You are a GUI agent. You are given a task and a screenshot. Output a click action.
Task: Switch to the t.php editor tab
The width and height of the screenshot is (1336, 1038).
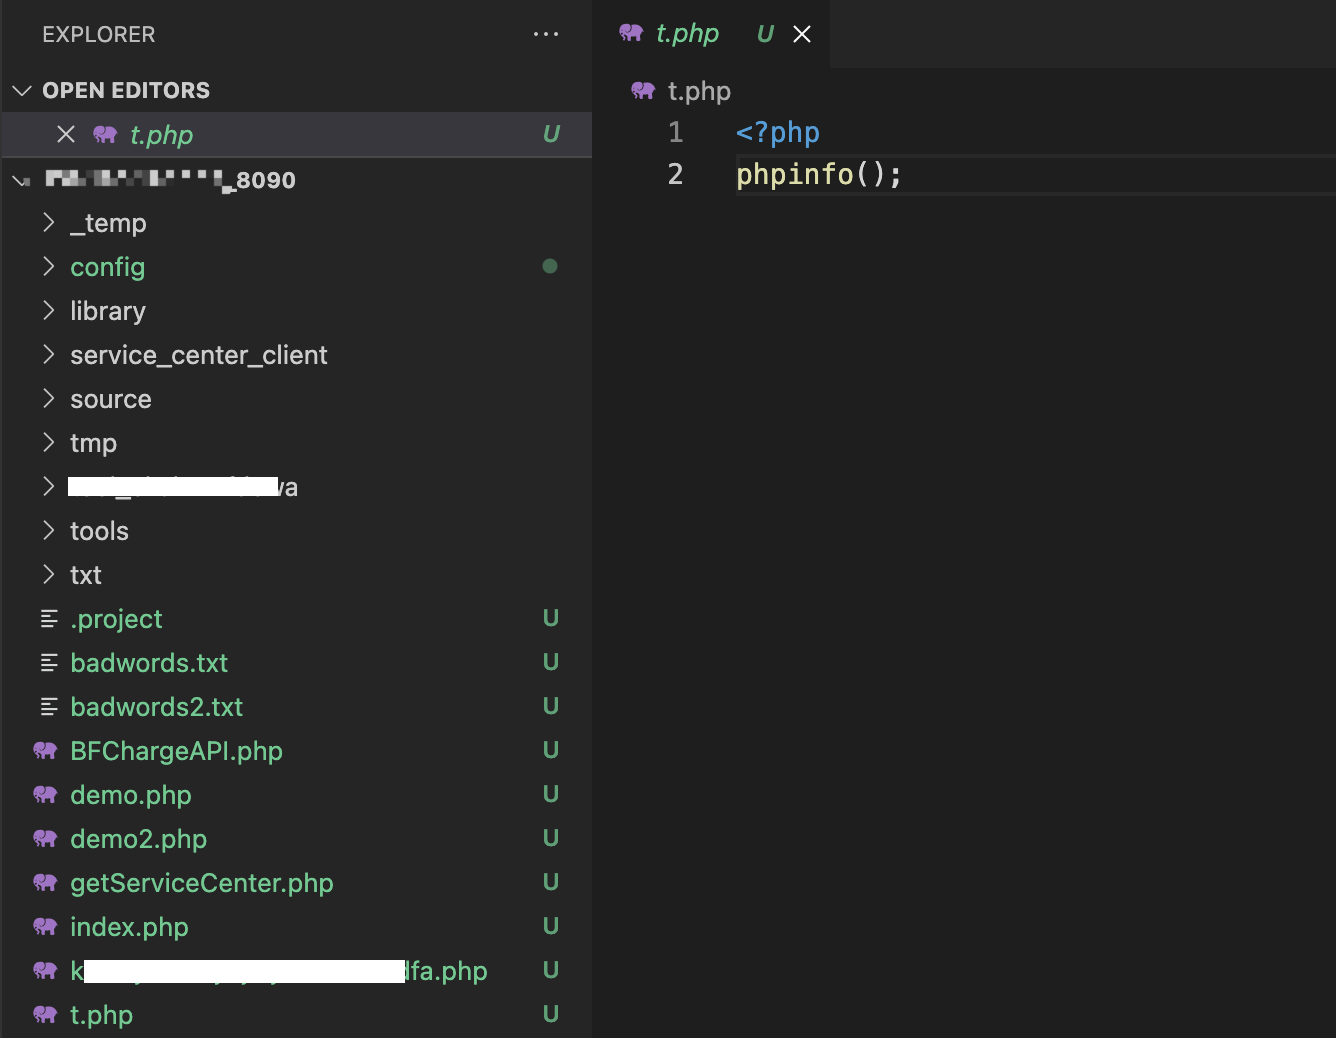click(686, 34)
